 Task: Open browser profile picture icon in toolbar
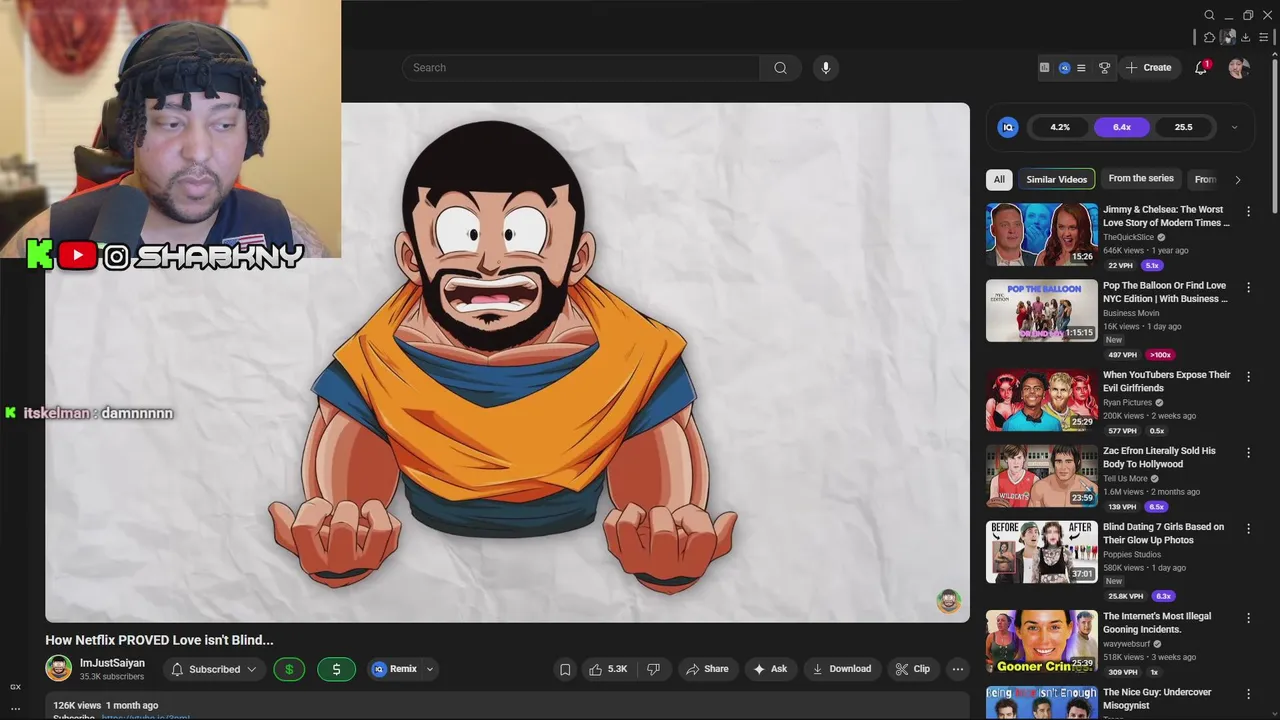pos(1227,37)
